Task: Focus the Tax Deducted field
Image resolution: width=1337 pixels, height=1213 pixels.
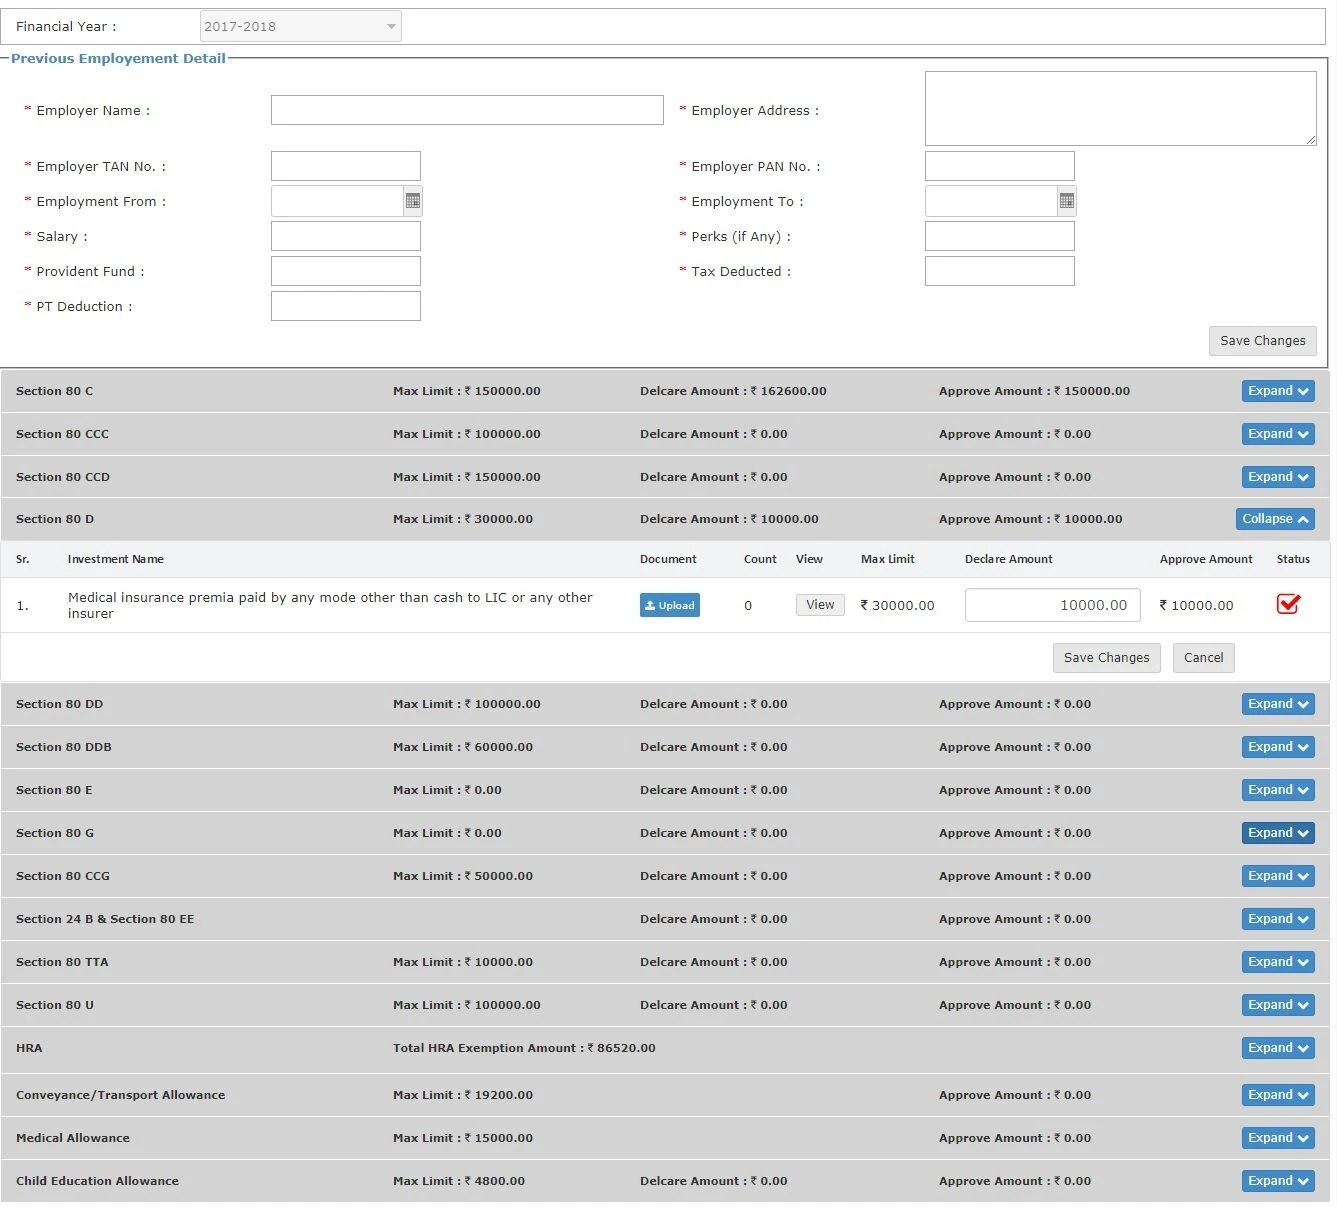Action: tap(999, 271)
